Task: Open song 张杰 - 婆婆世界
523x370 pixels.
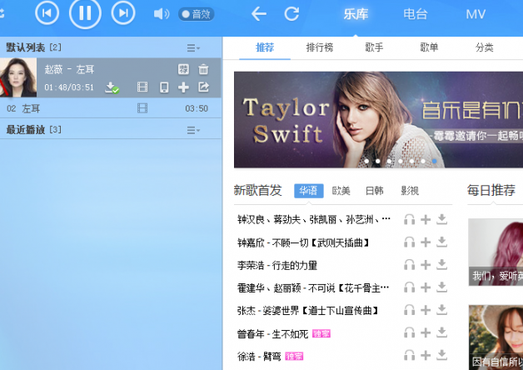Action: (x=308, y=311)
